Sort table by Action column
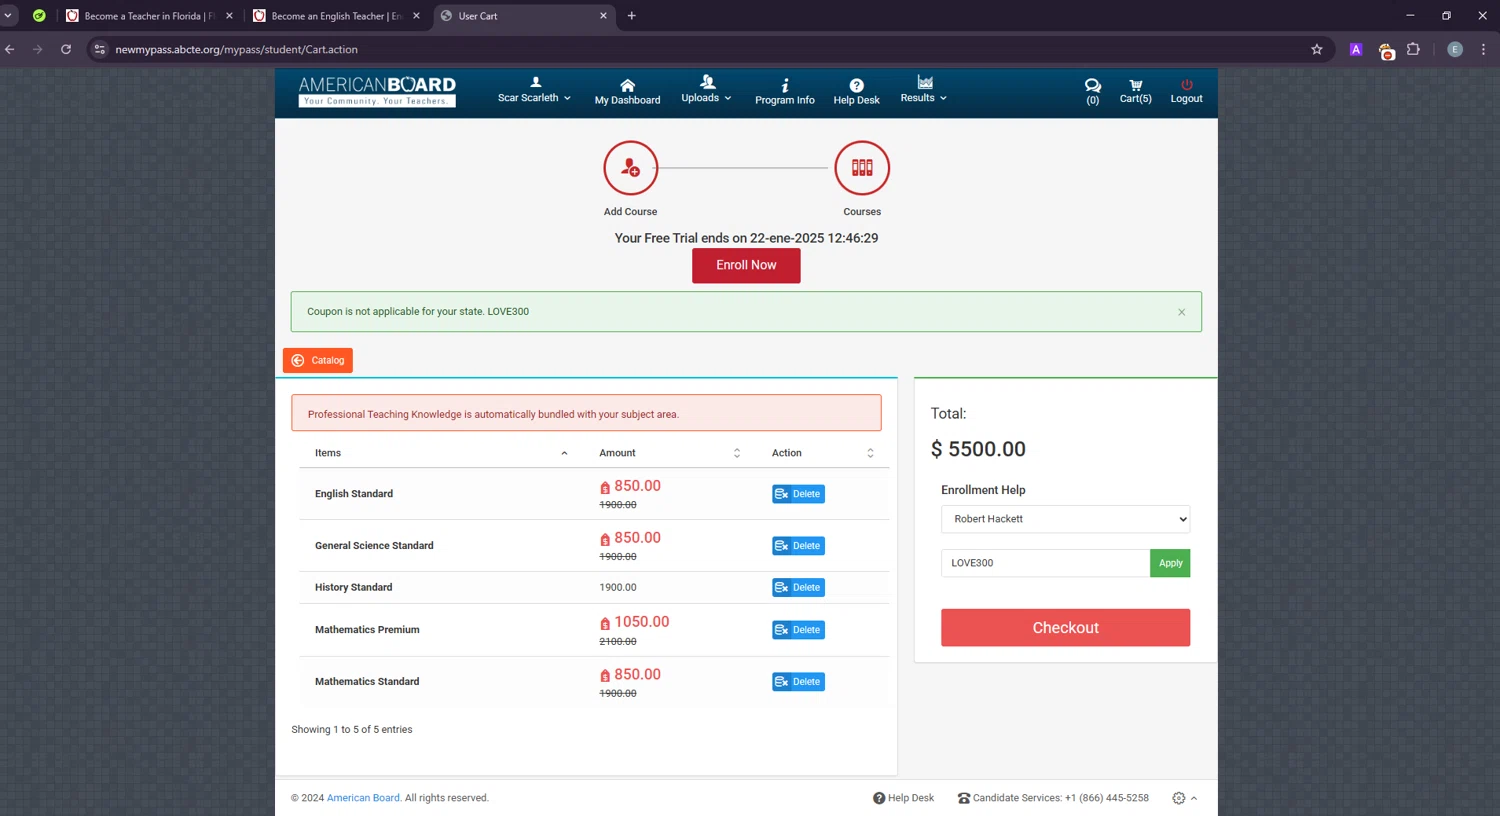 (822, 453)
